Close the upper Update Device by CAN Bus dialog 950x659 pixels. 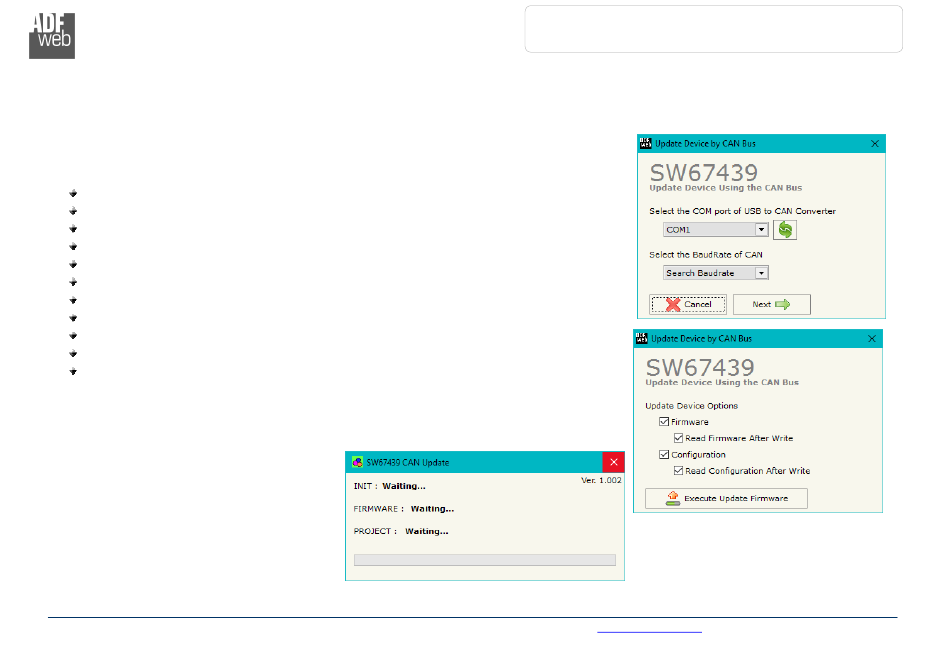click(875, 144)
